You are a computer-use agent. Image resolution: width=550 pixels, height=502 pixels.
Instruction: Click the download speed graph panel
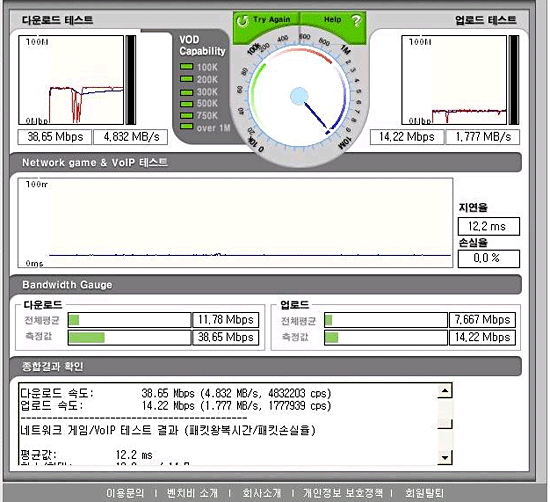(71, 80)
